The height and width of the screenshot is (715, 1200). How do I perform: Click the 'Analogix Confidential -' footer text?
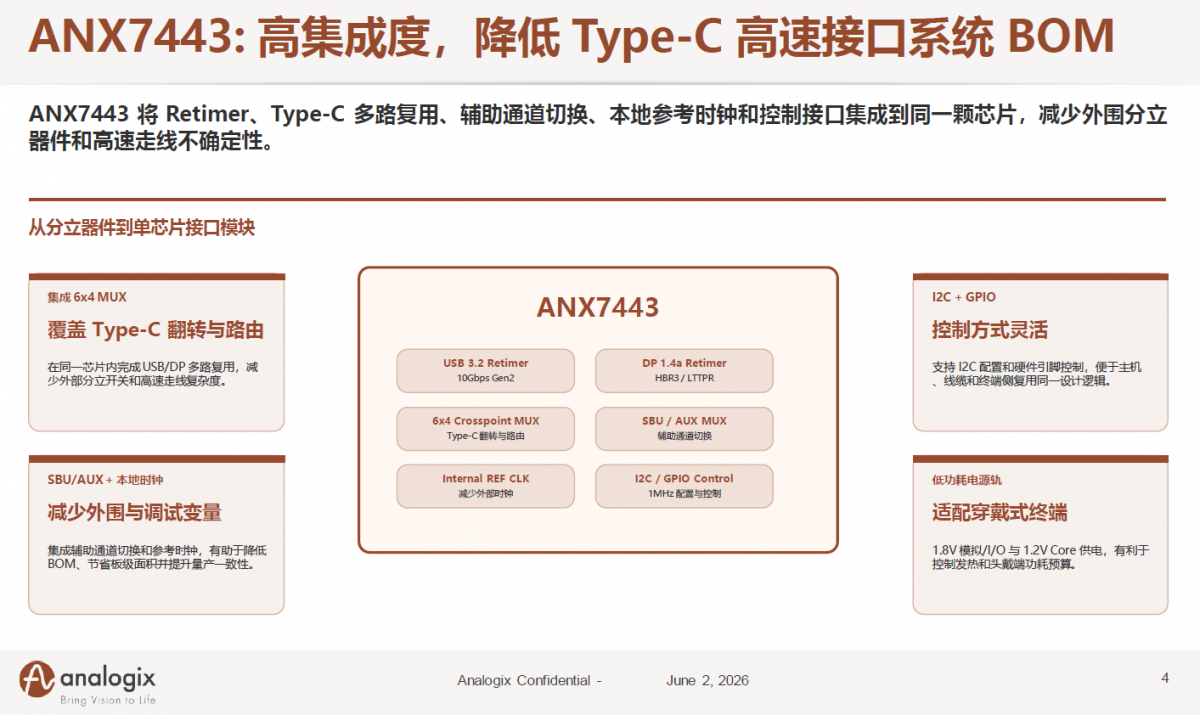coord(530,680)
